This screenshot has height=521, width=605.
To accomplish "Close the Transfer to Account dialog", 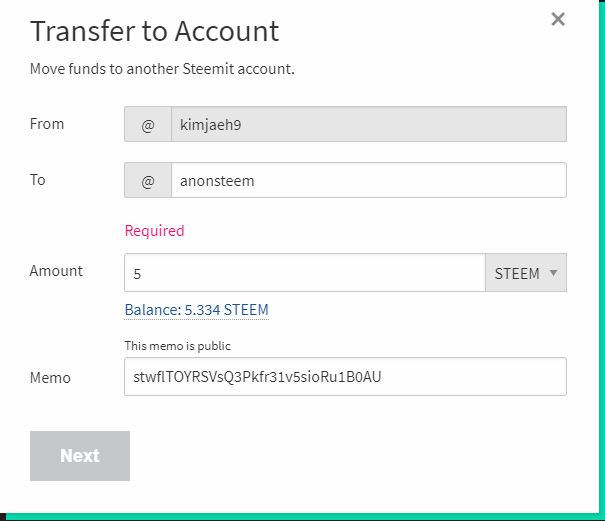I will point(558,19).
